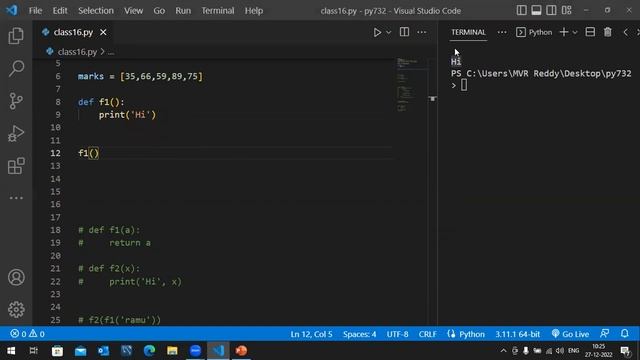Show hidden system tray icons
Viewport: 640px width, 360px height.
(x=503, y=351)
